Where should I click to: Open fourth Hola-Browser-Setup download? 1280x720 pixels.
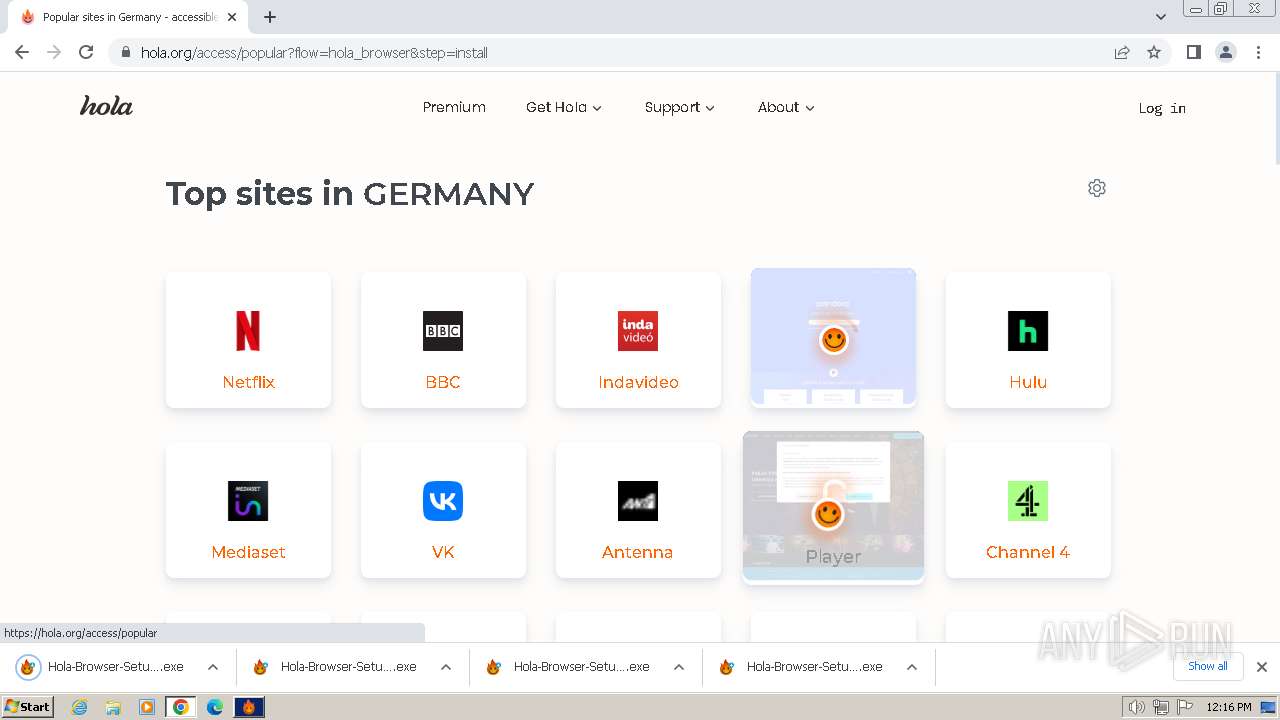tap(801, 667)
